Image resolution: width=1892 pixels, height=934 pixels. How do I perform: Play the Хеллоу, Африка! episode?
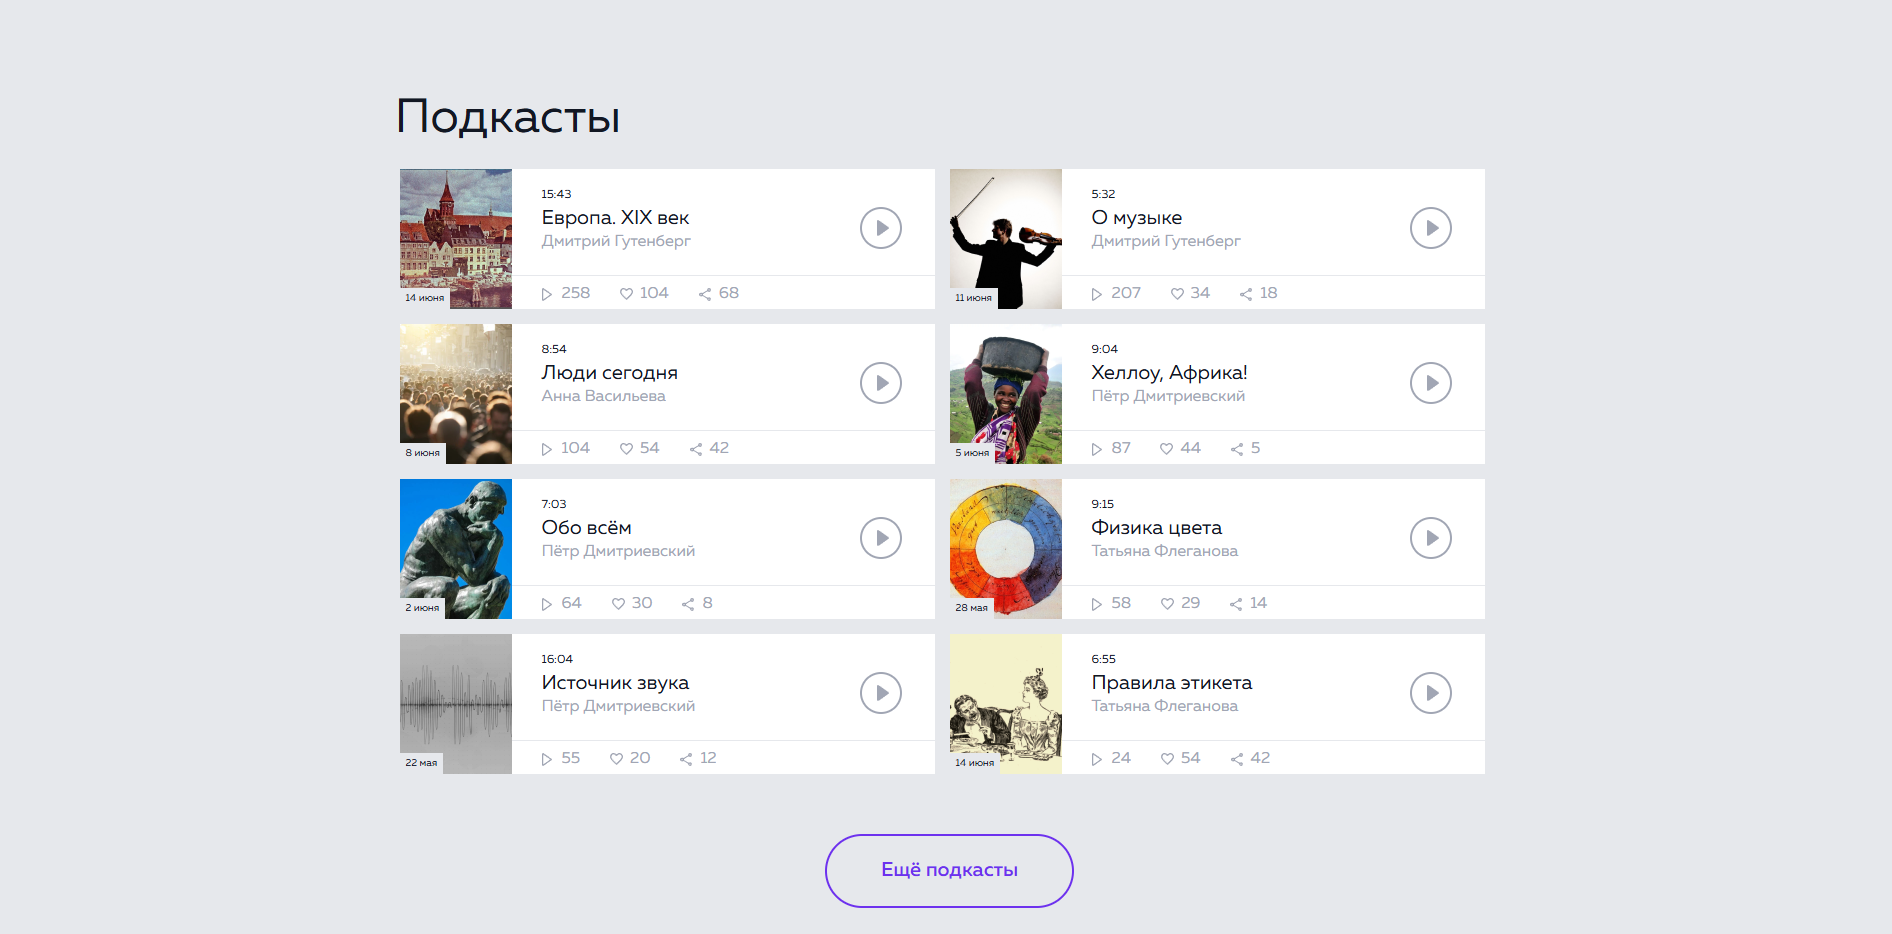coord(1430,383)
